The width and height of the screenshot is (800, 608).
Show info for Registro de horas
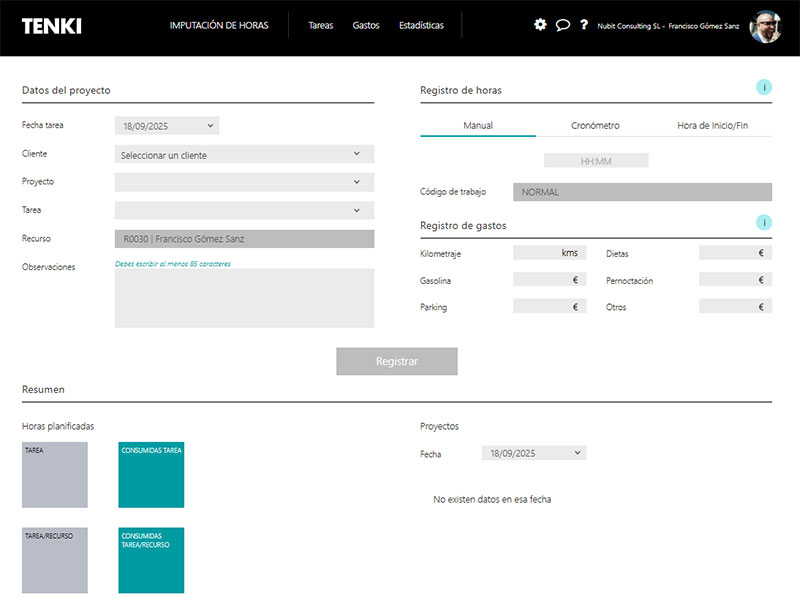[764, 88]
